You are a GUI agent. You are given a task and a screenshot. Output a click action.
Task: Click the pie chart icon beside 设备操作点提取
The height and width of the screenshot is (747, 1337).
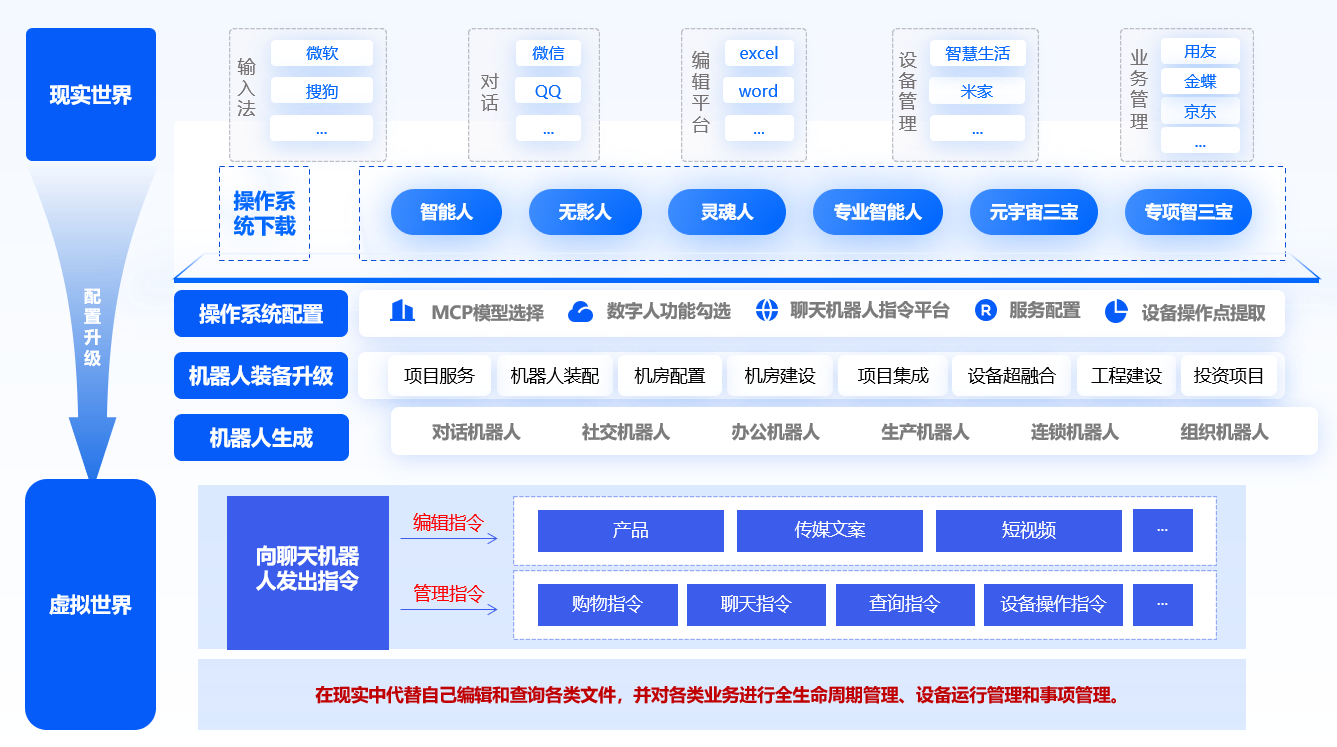(1116, 312)
